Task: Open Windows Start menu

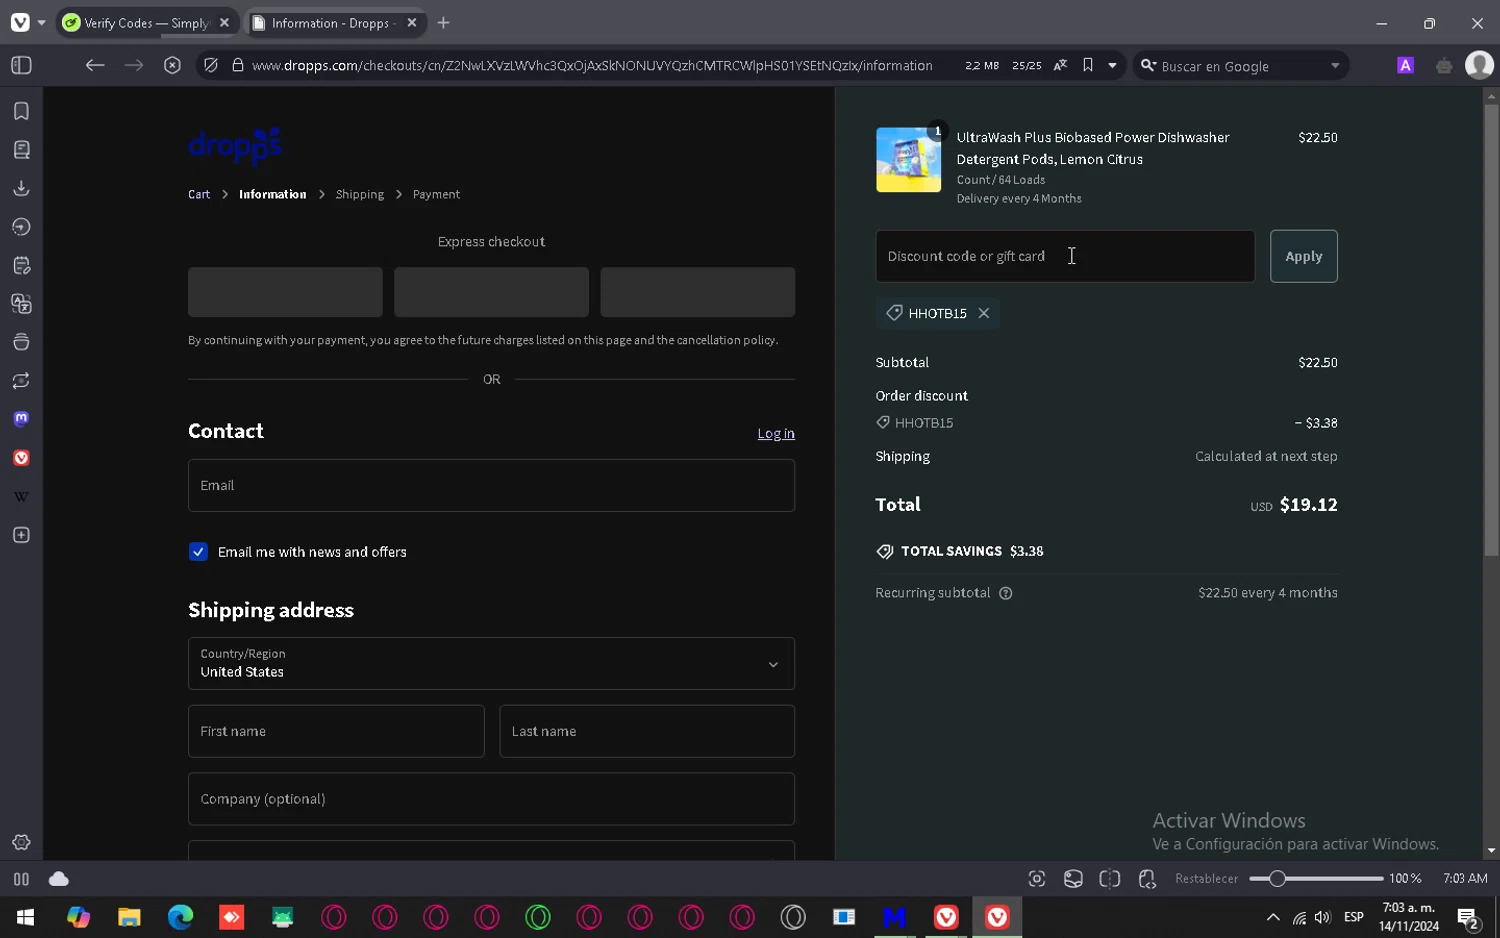Action: [25, 917]
